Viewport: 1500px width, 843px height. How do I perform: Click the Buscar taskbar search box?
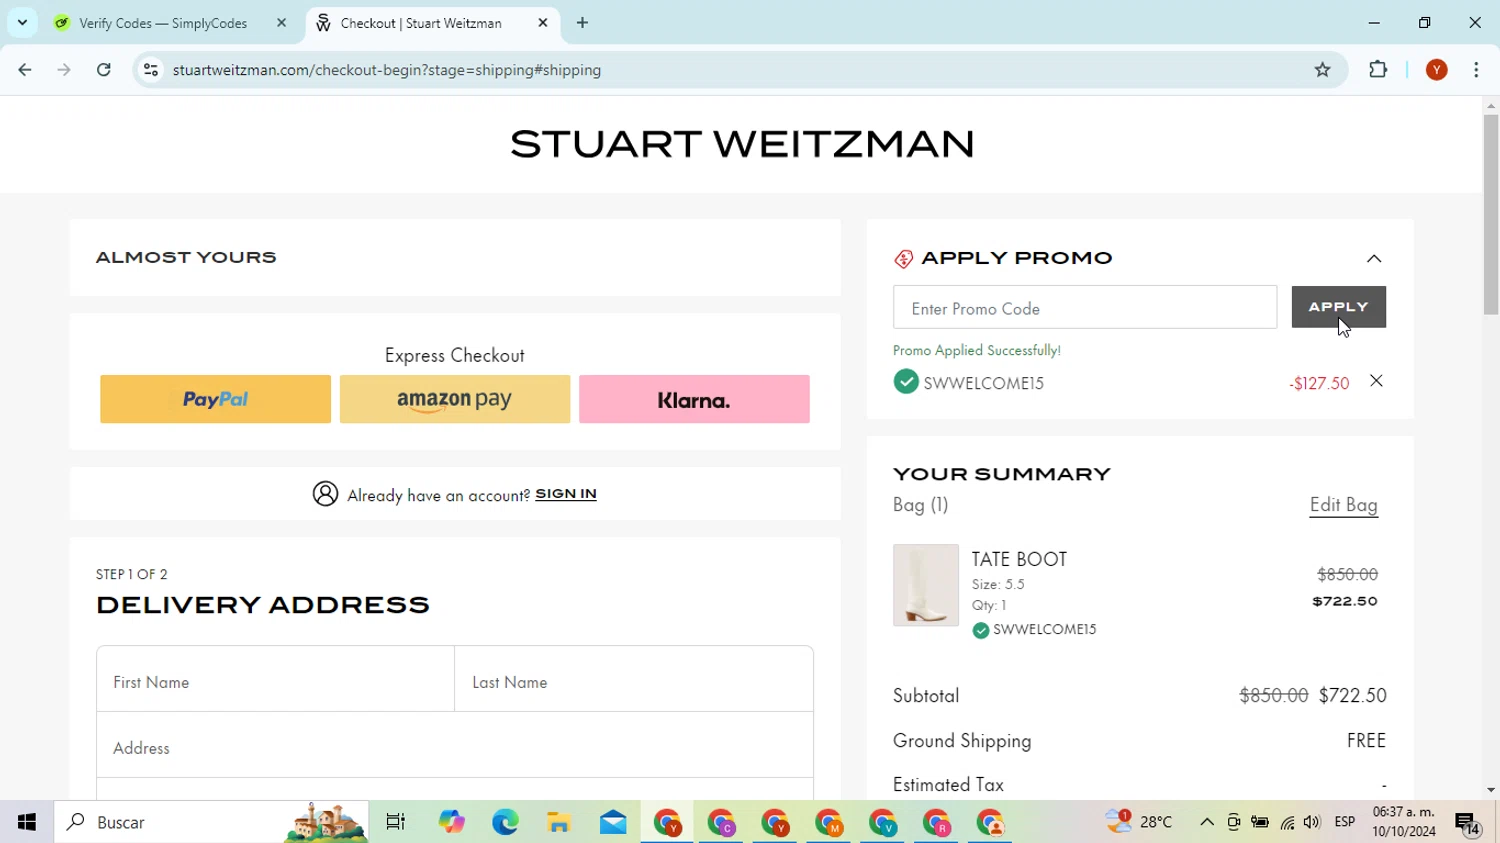pos(211,822)
